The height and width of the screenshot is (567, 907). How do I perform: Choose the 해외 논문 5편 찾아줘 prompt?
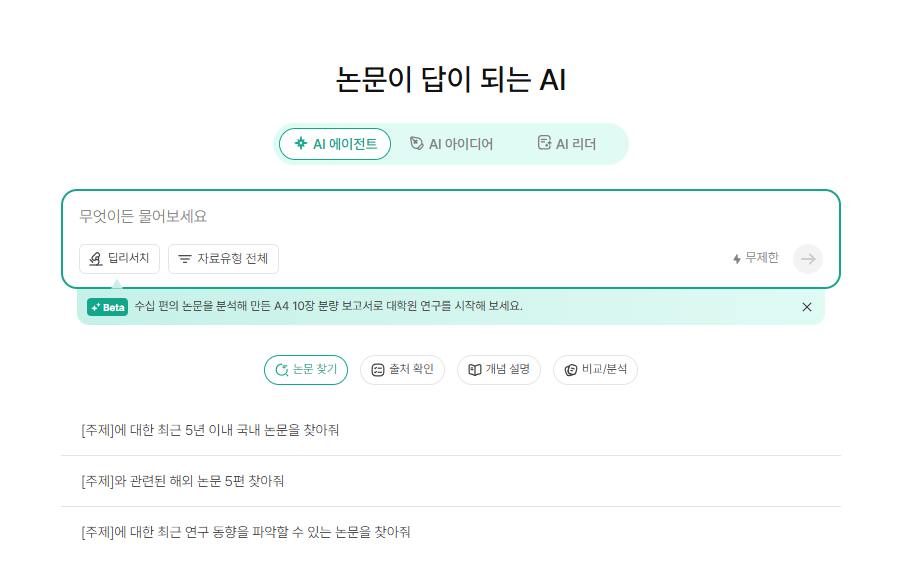click(x=451, y=481)
